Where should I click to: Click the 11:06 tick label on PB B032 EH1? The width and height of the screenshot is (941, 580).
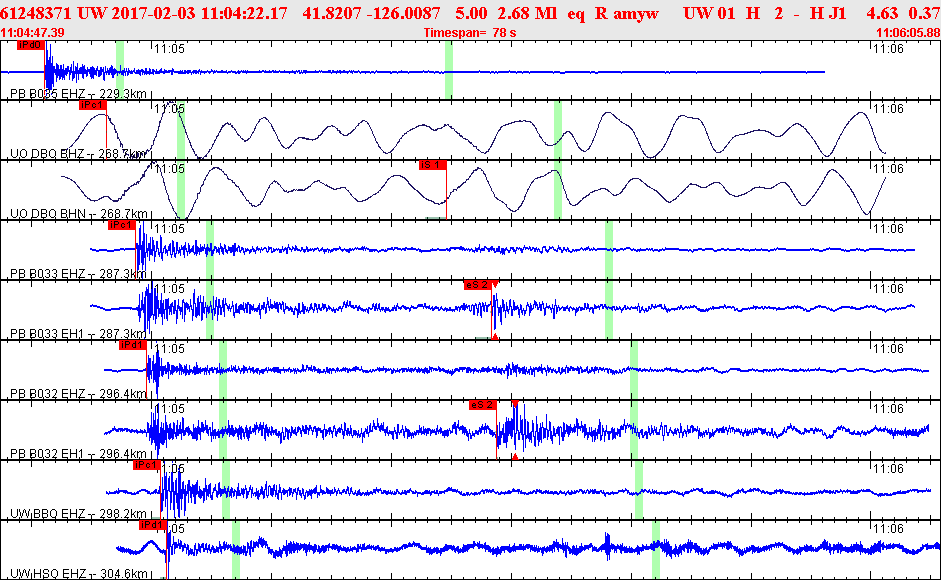click(888, 409)
